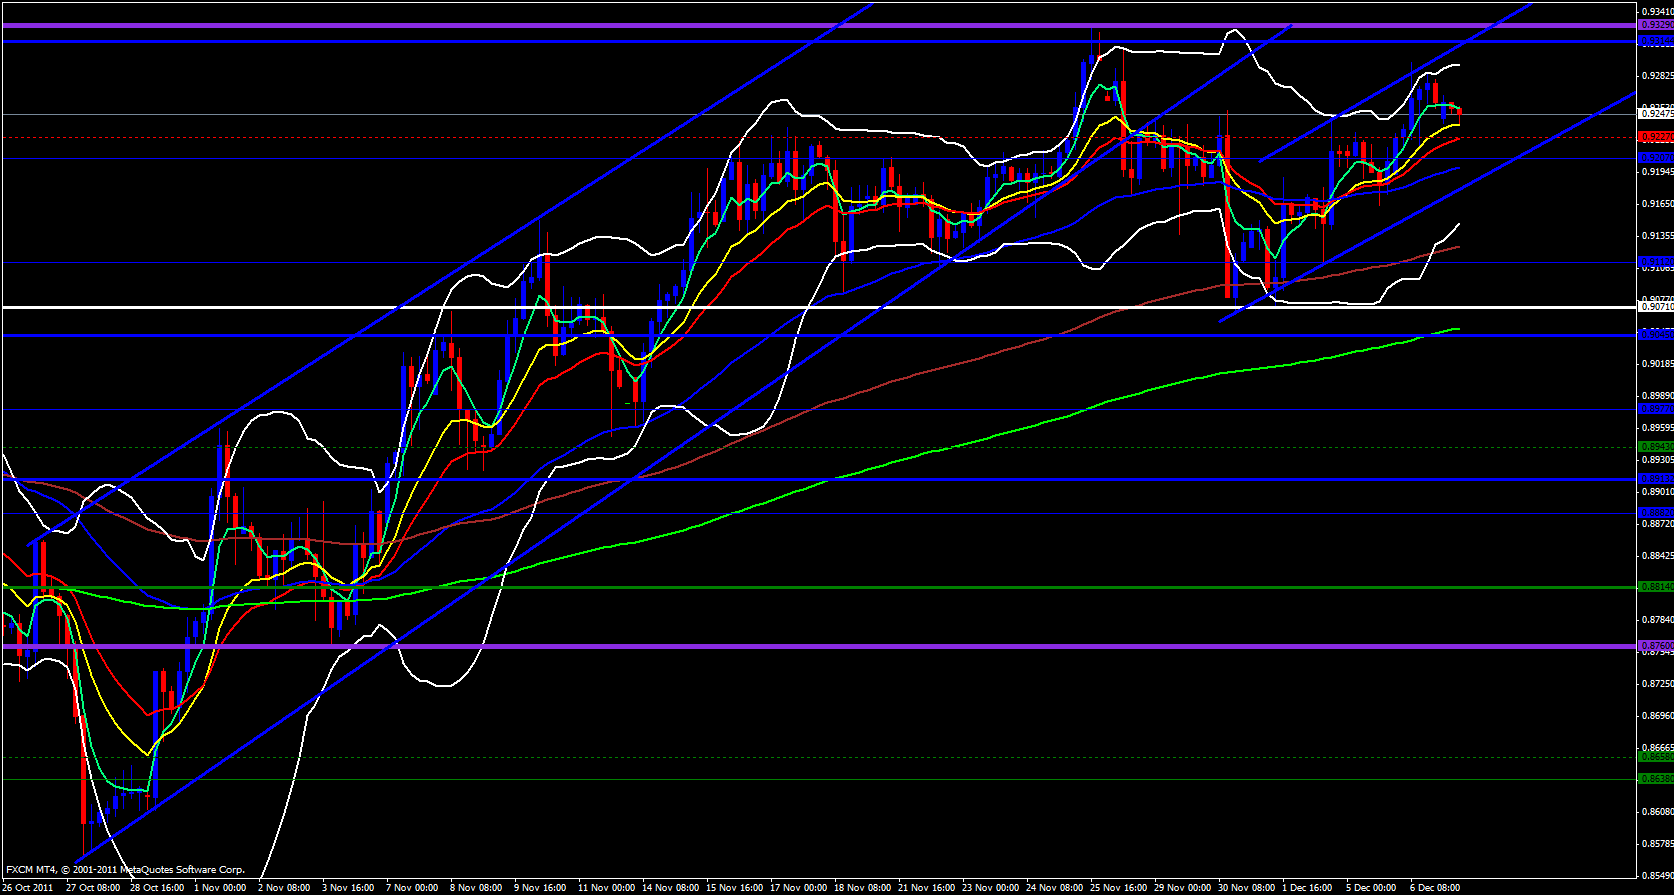Click the green 0.88140 price label
Viewport: 1674px width, 895px height.
point(1655,587)
